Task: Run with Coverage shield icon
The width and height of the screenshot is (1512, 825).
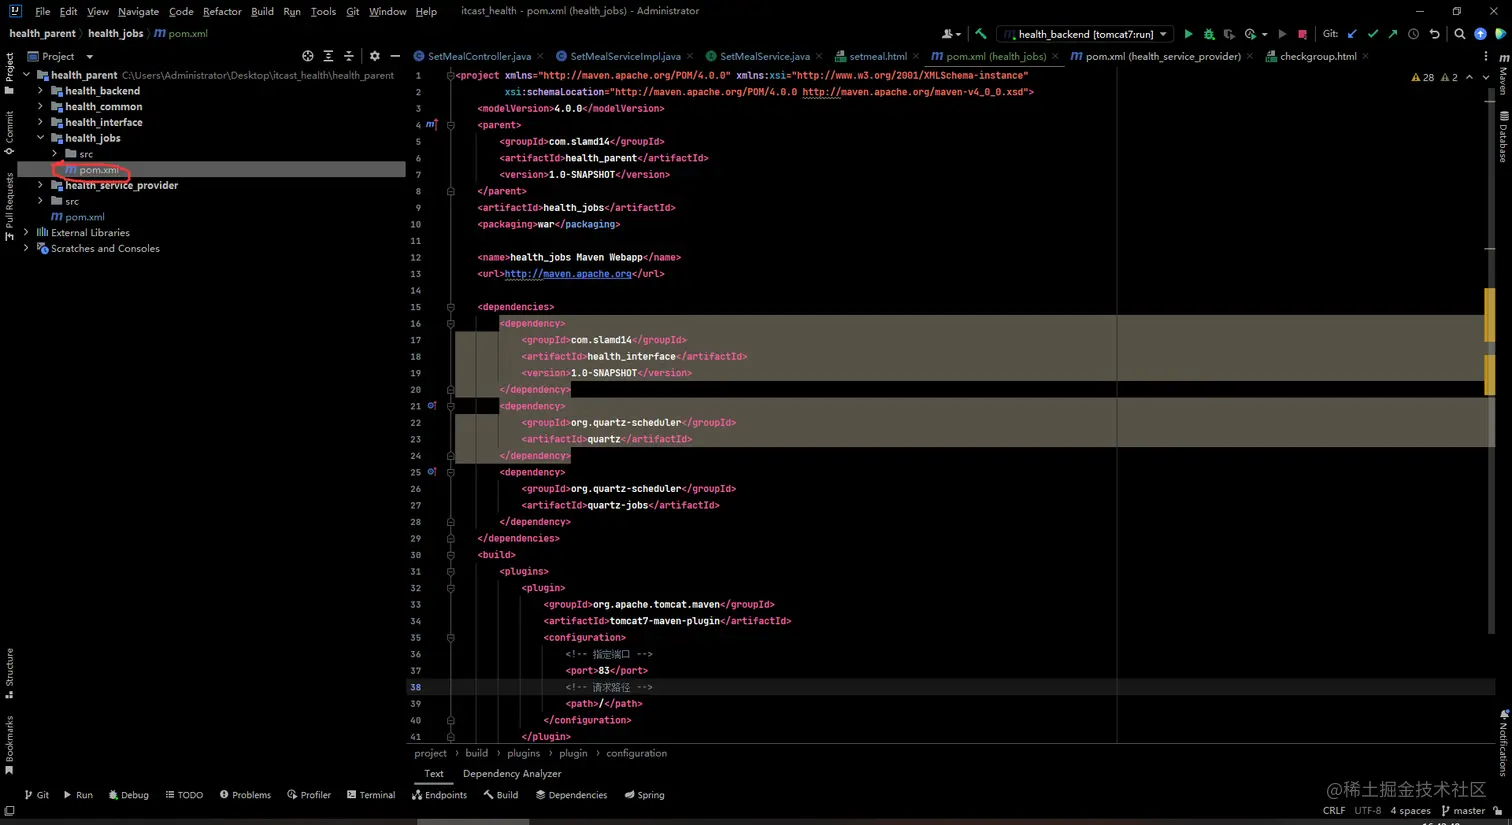Action: 1229,34
